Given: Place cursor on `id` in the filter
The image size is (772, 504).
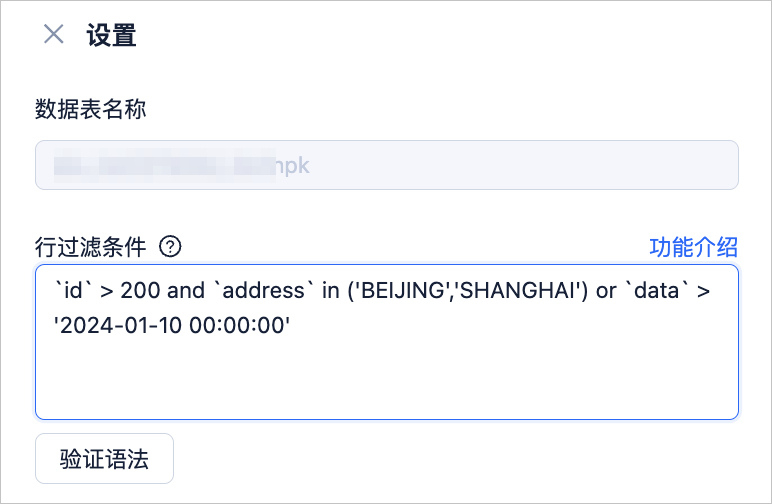Looking at the screenshot, I should pos(74,290).
